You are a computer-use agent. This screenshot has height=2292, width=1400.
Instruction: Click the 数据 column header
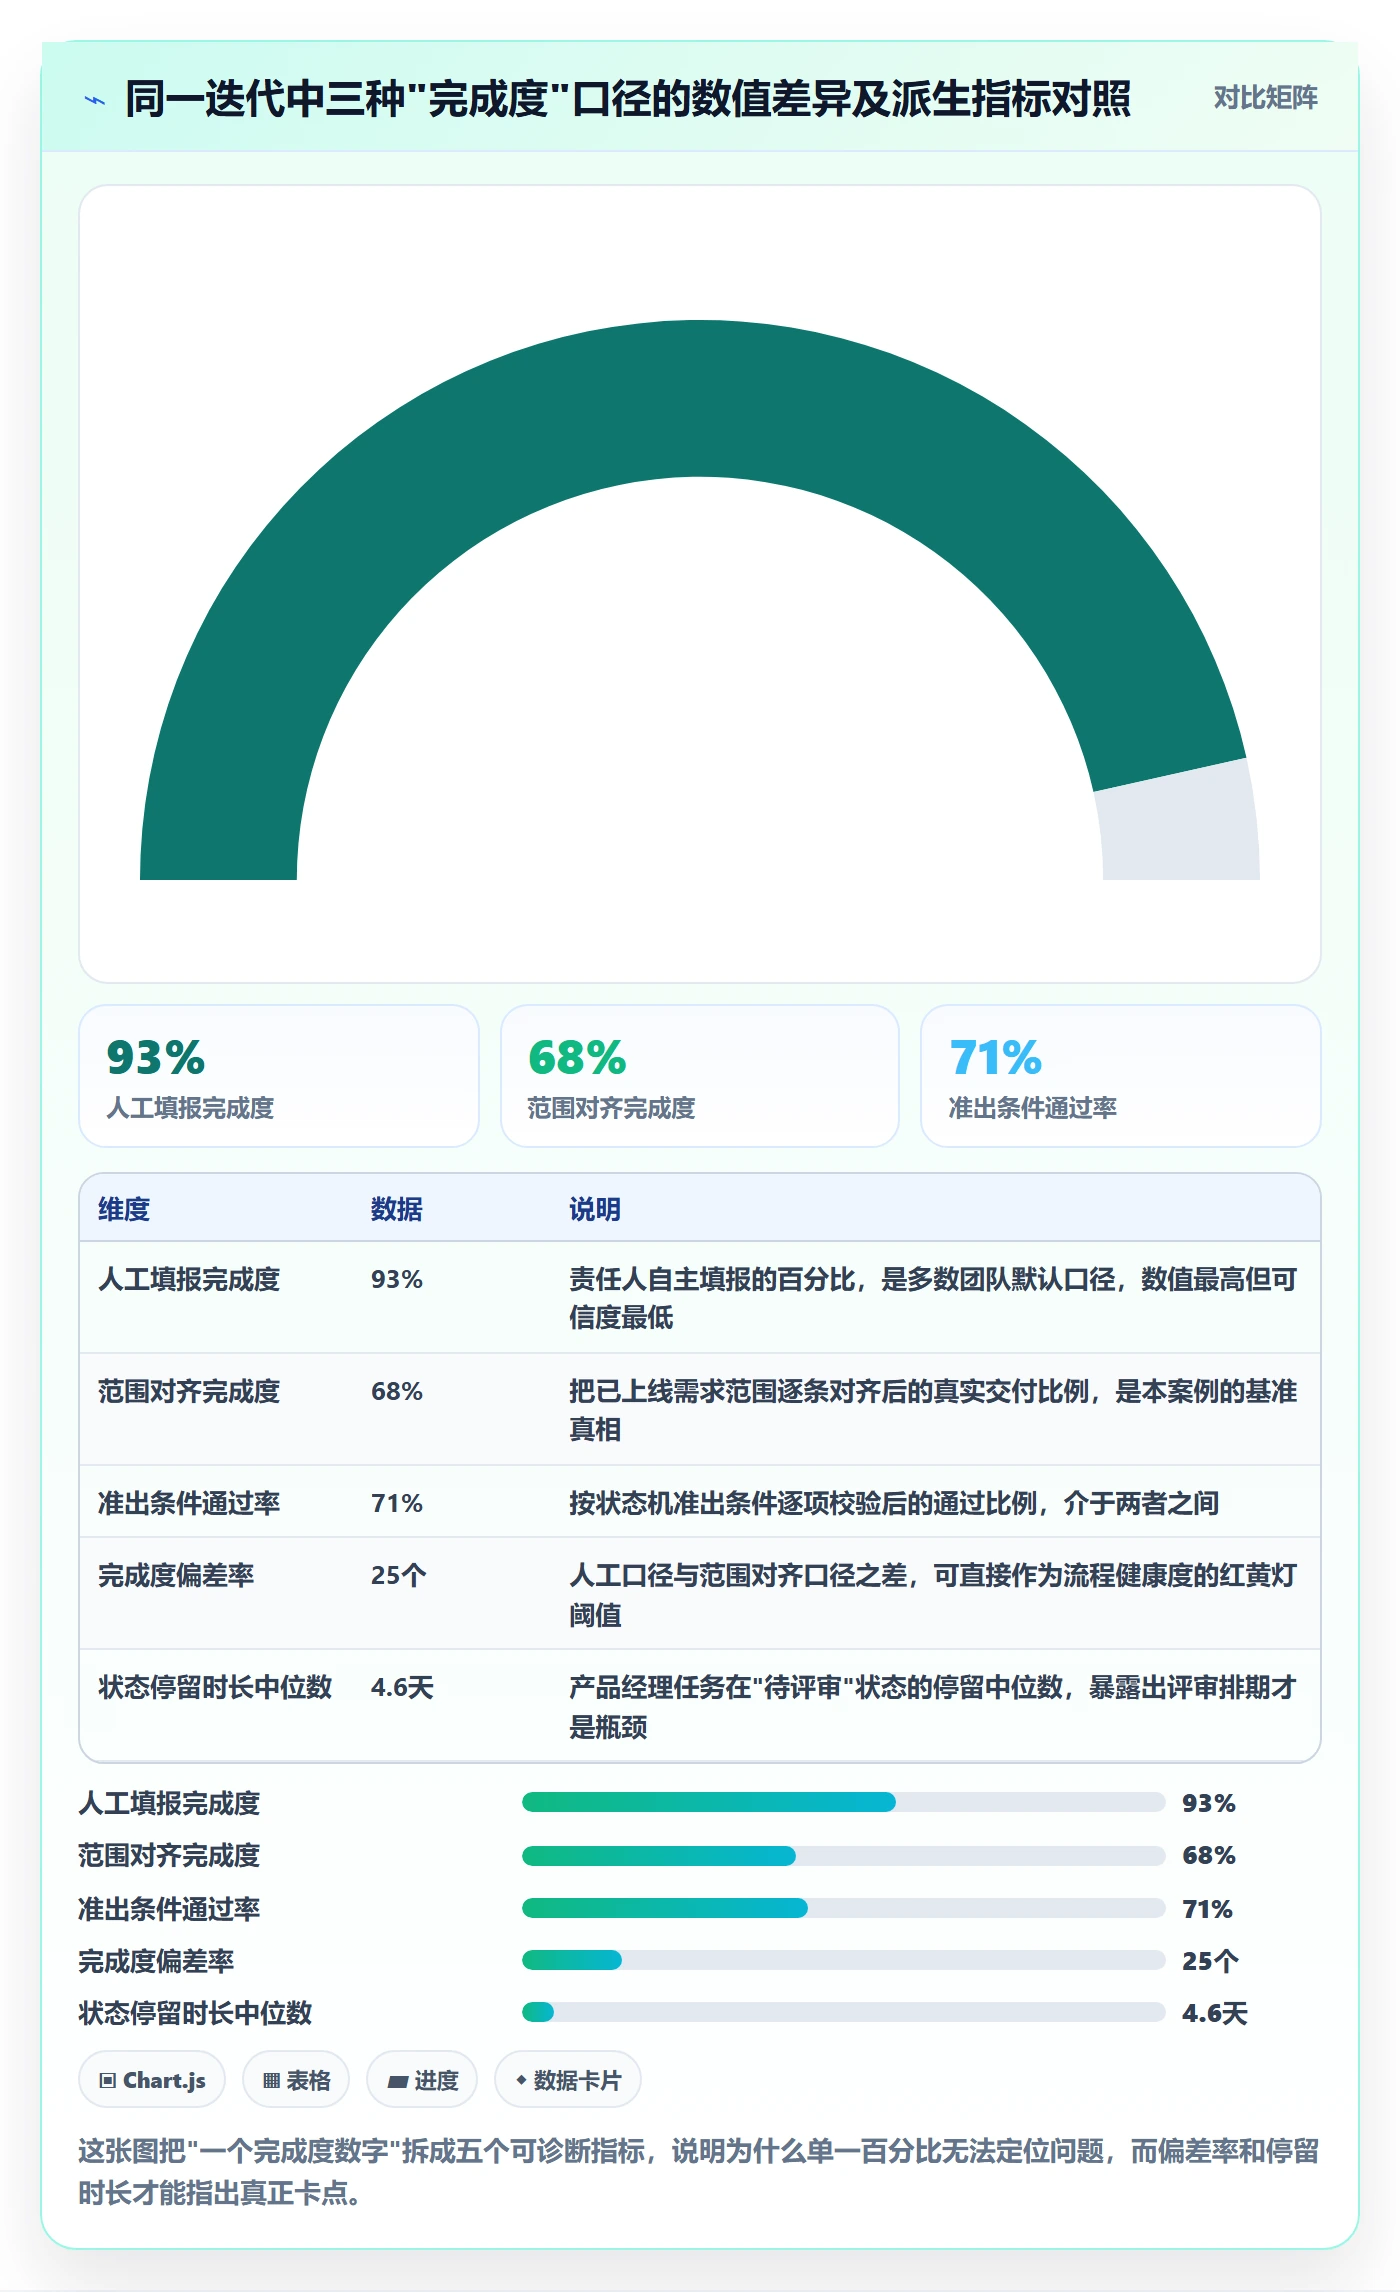[x=397, y=1209]
